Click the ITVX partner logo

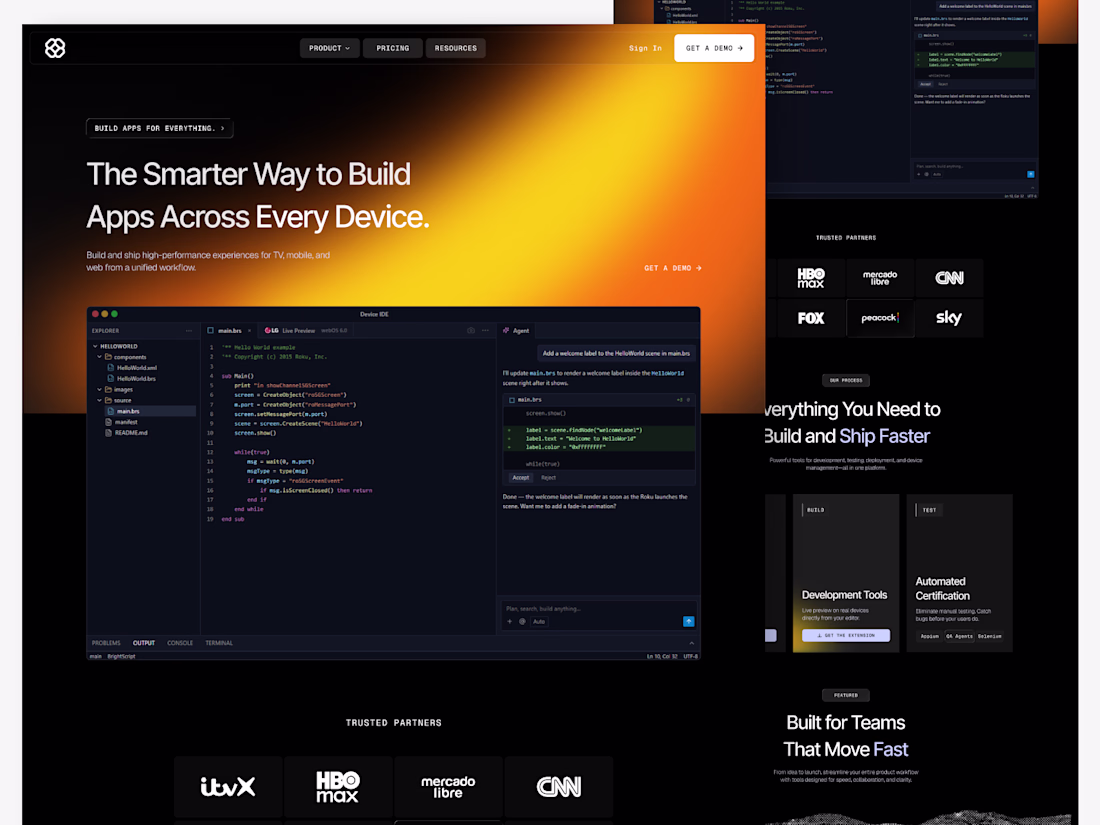tap(228, 786)
